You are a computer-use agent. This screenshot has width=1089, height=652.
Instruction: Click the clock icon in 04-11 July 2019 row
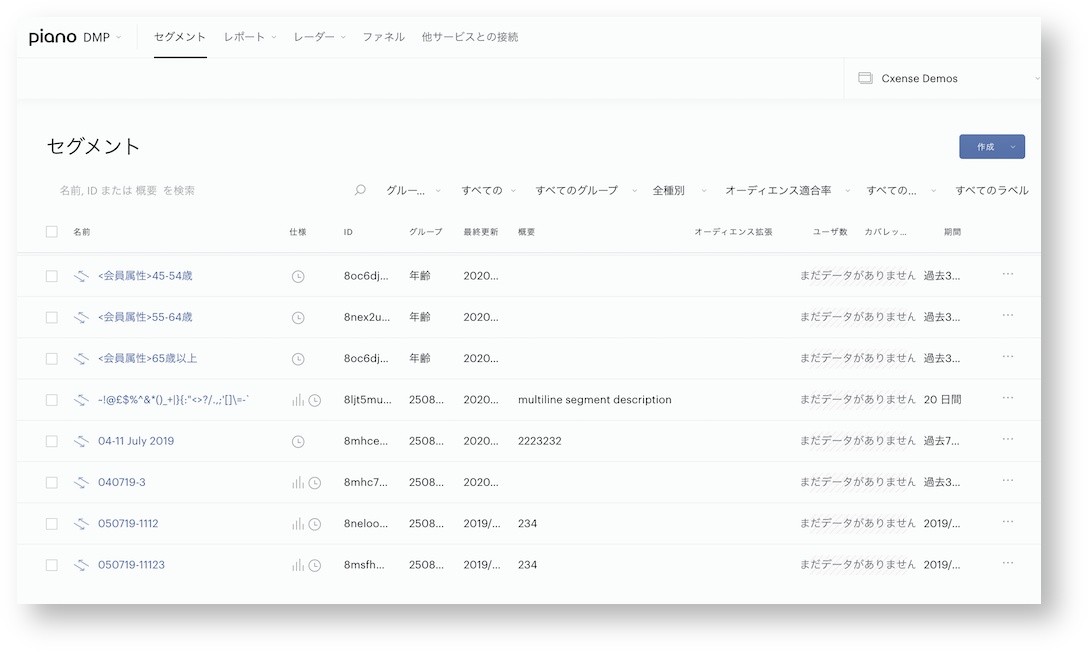[298, 442]
